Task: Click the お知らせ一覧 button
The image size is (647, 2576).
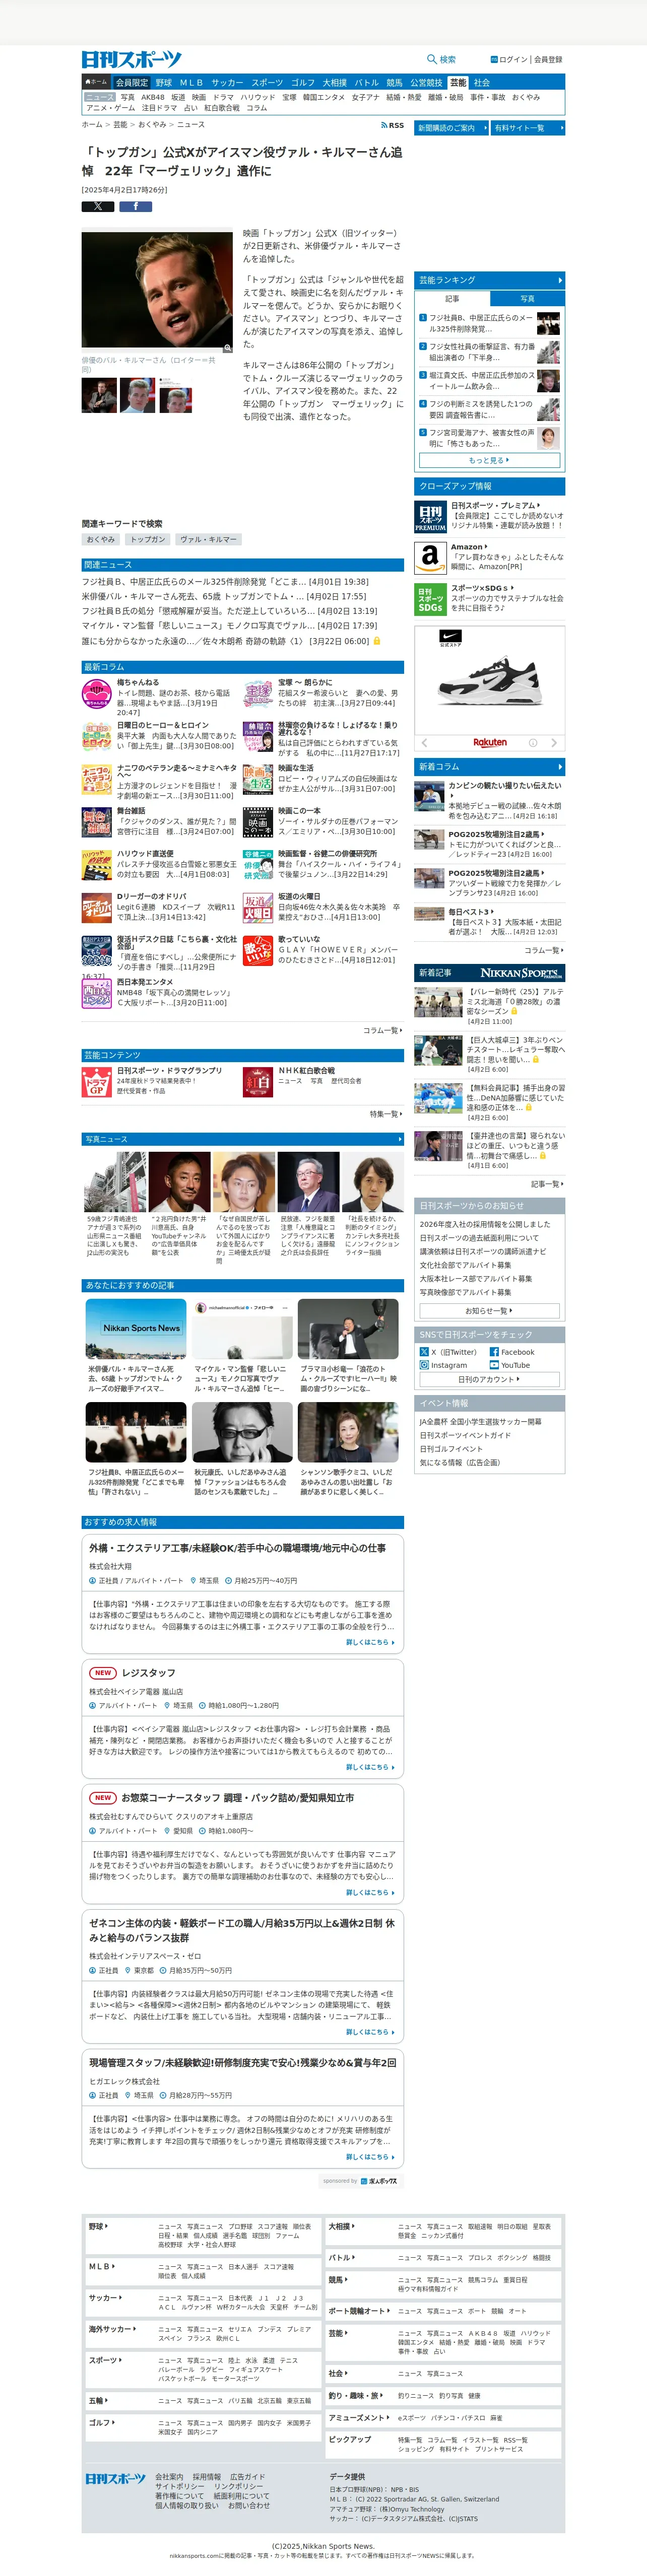Action: pos(489,1310)
